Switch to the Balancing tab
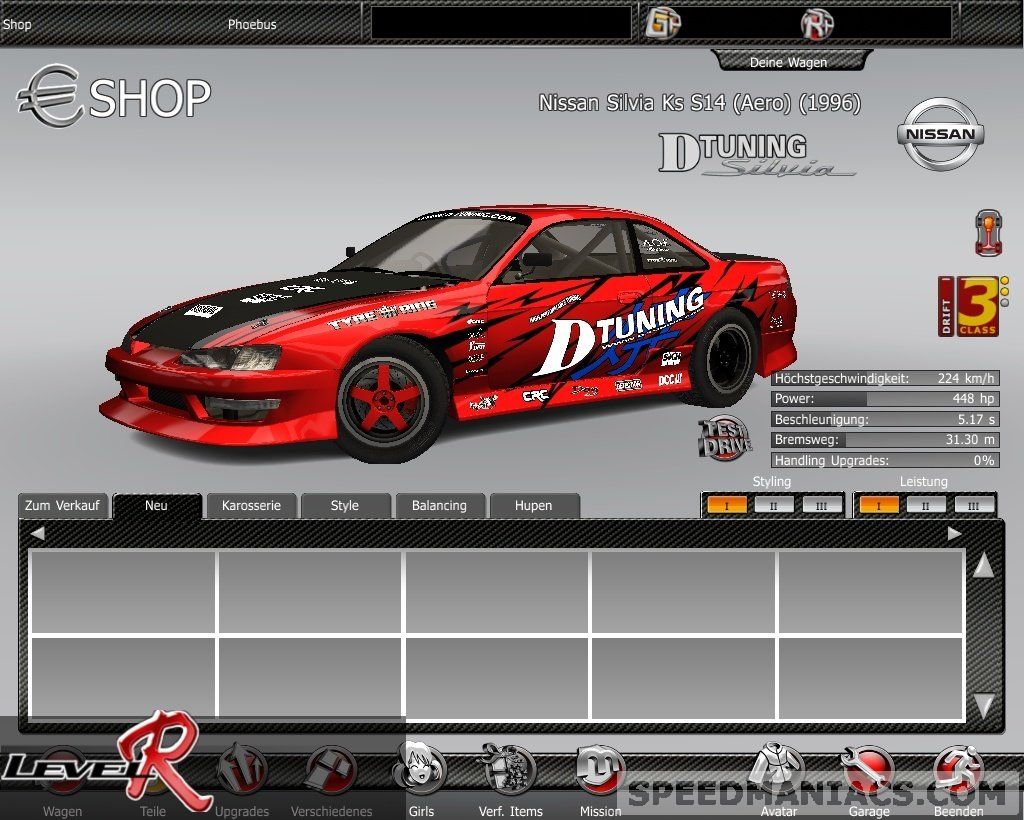Viewport: 1024px width, 820px height. [440, 505]
